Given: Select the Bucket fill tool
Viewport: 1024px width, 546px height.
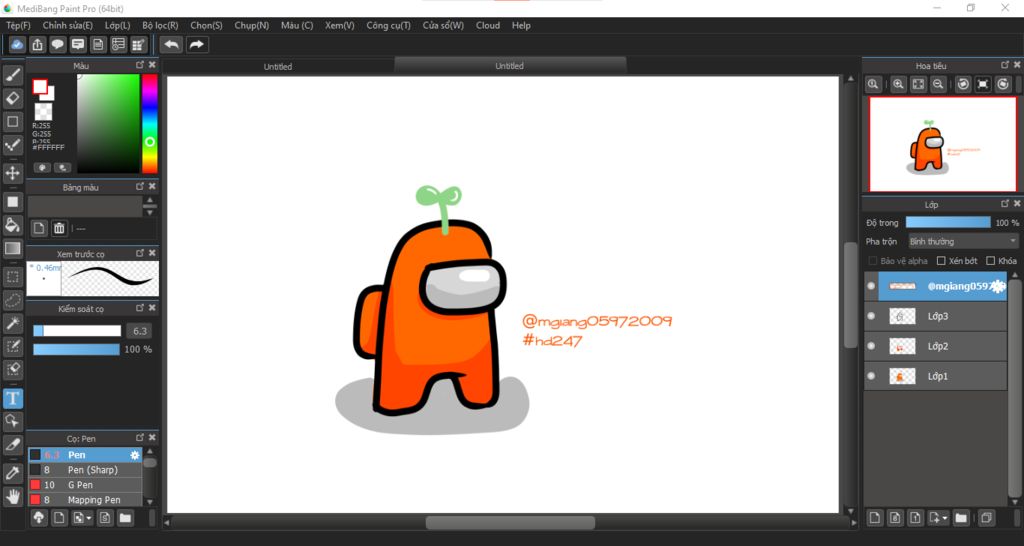Looking at the screenshot, I should [x=12, y=225].
